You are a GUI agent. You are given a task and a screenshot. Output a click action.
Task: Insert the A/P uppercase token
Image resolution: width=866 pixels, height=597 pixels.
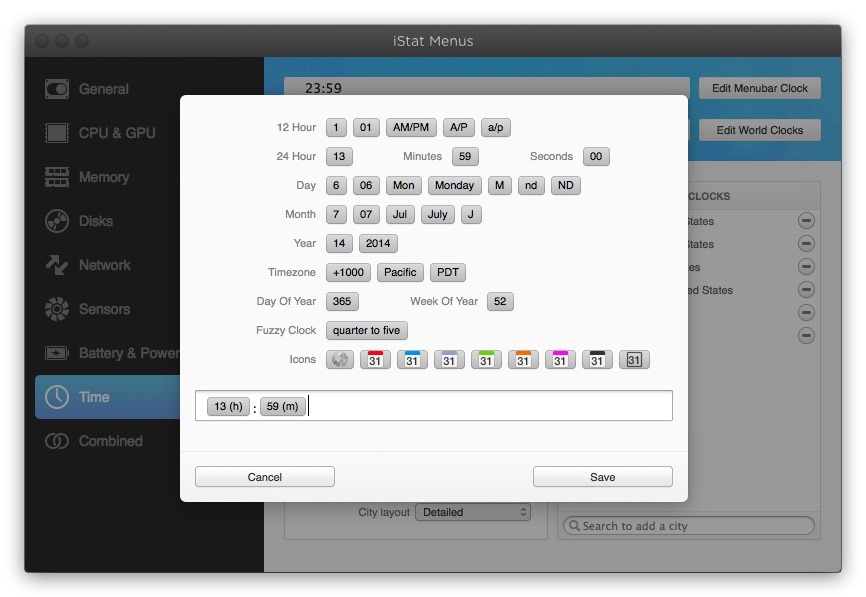[458, 127]
